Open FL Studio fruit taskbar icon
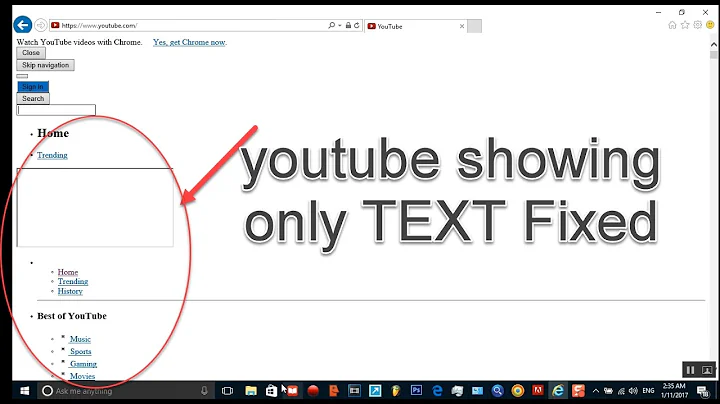The height and width of the screenshot is (404, 720). point(396,391)
